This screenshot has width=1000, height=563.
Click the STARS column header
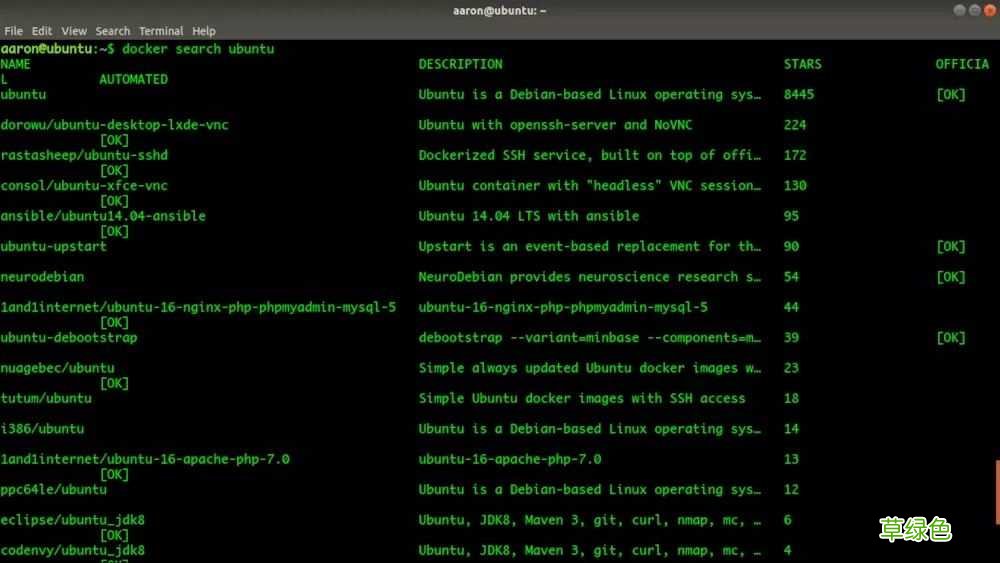pos(802,64)
